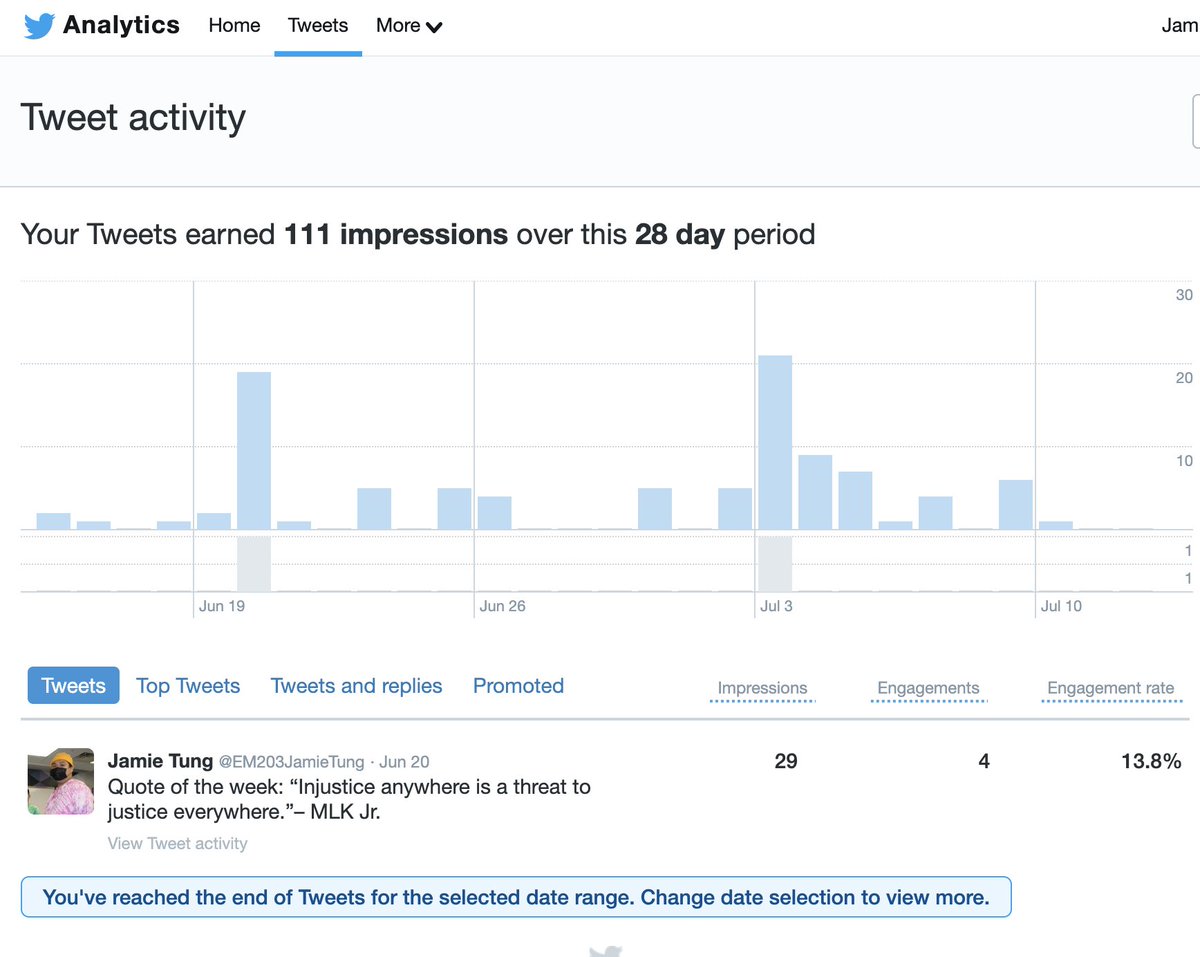Sort by Impressions column header

pos(762,688)
